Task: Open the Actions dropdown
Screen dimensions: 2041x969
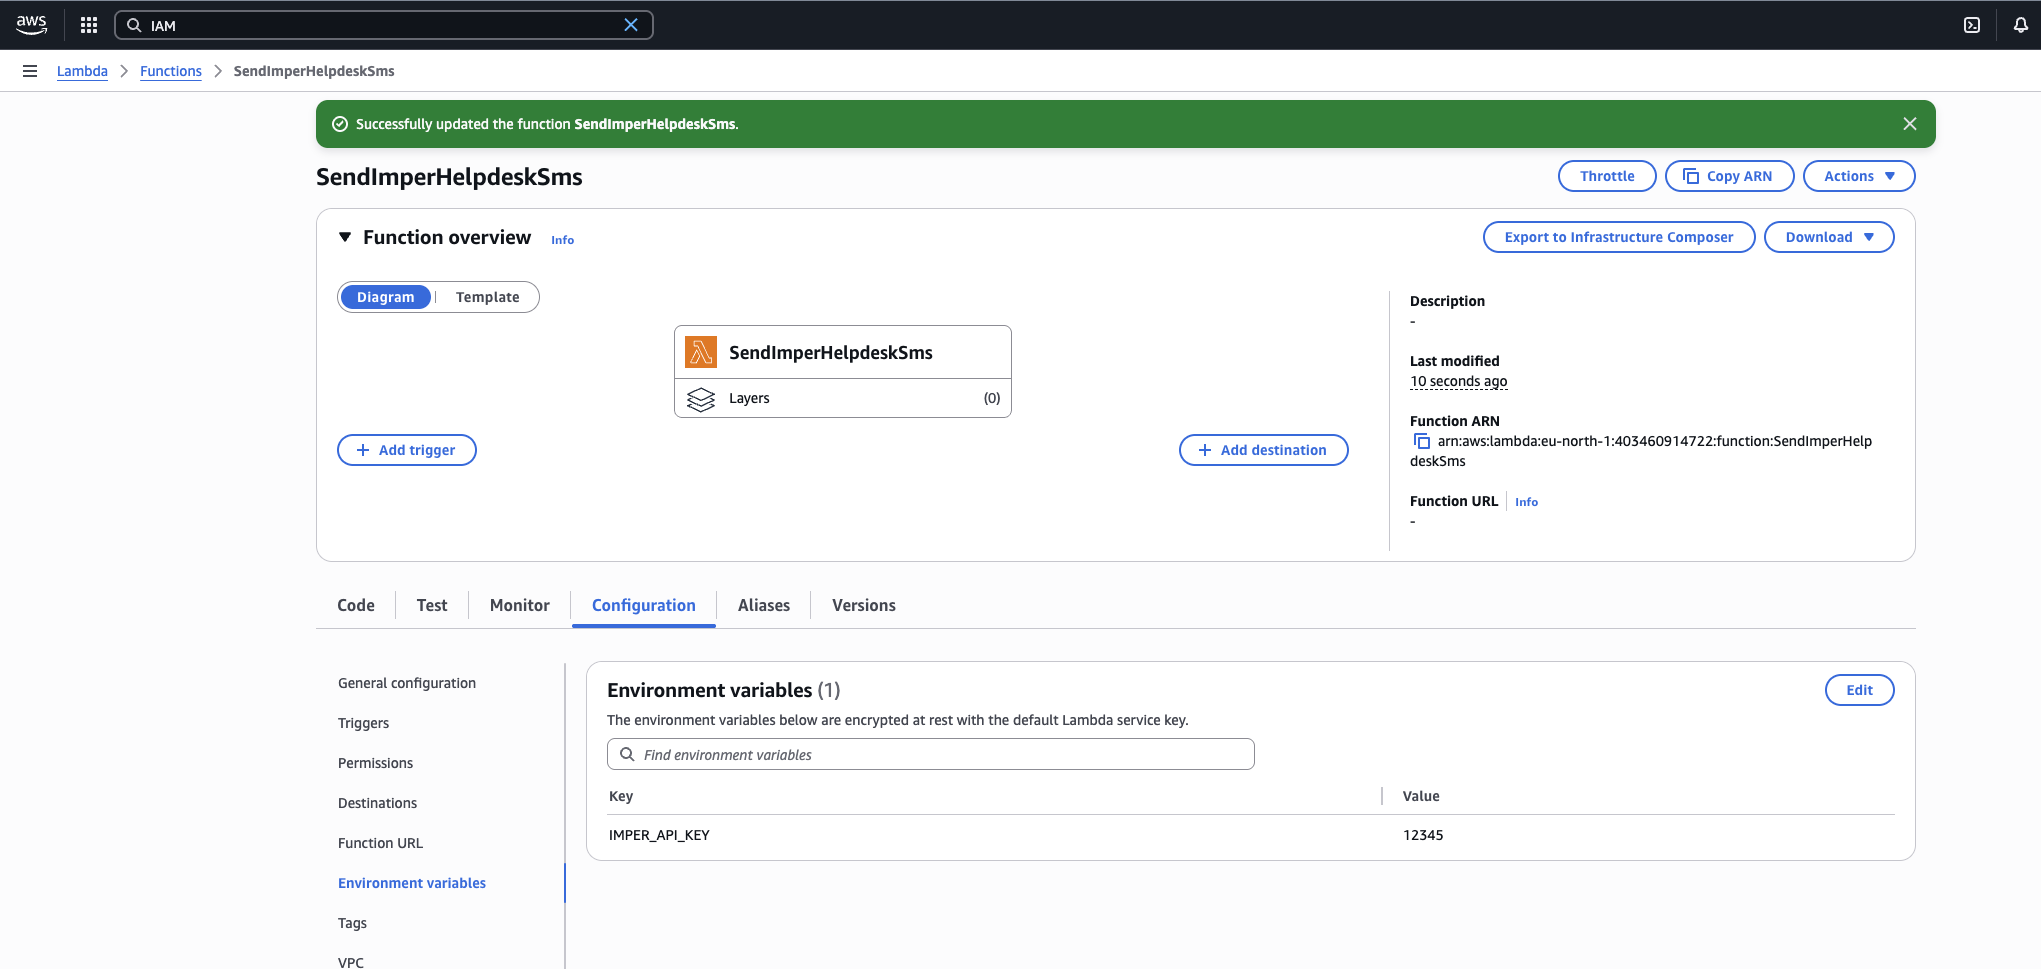Action: coord(1859,176)
